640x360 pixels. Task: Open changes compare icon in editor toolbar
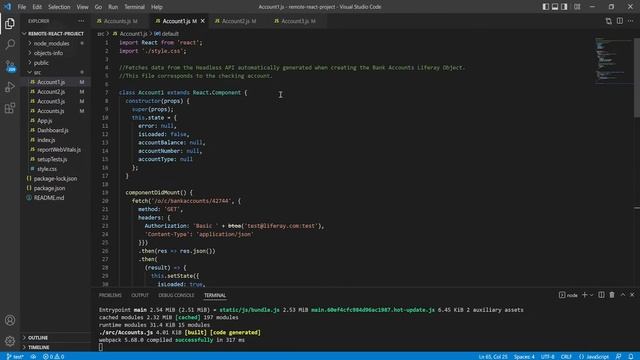click(609, 21)
